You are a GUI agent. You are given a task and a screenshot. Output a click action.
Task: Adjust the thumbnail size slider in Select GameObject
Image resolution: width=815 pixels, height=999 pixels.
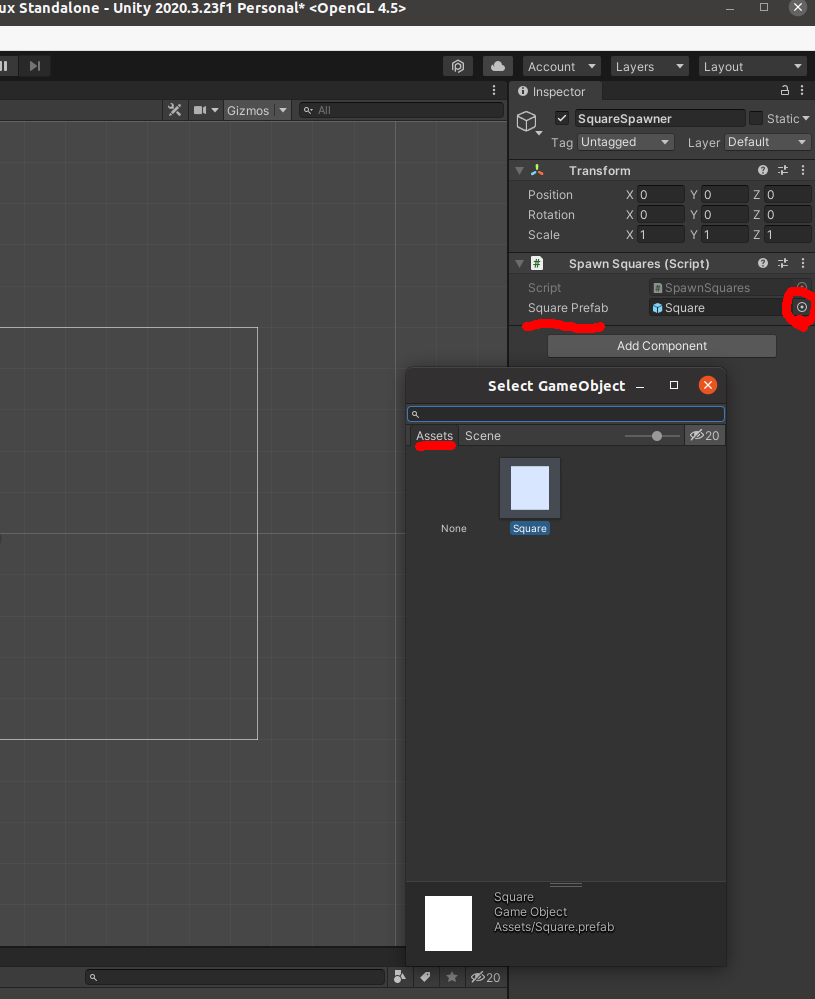click(x=655, y=436)
